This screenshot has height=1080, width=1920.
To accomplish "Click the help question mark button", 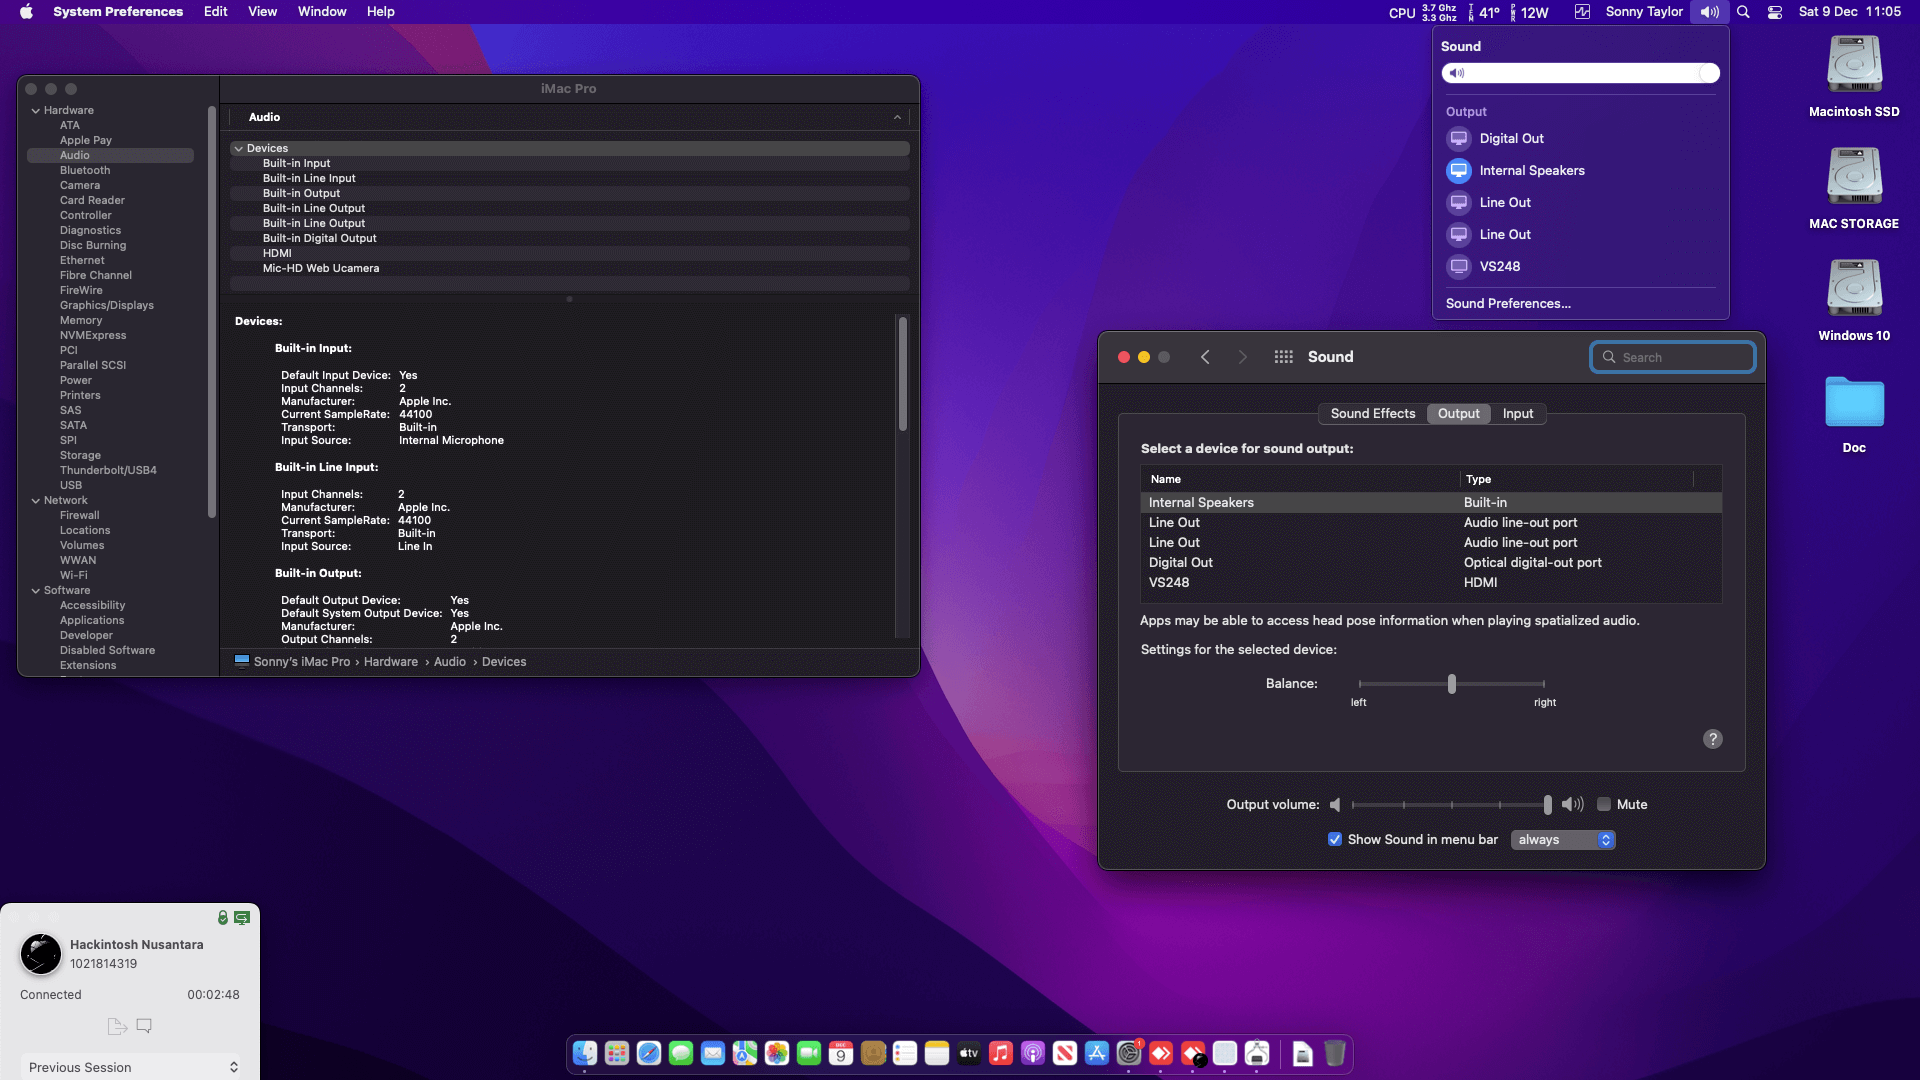I will click(x=1712, y=739).
